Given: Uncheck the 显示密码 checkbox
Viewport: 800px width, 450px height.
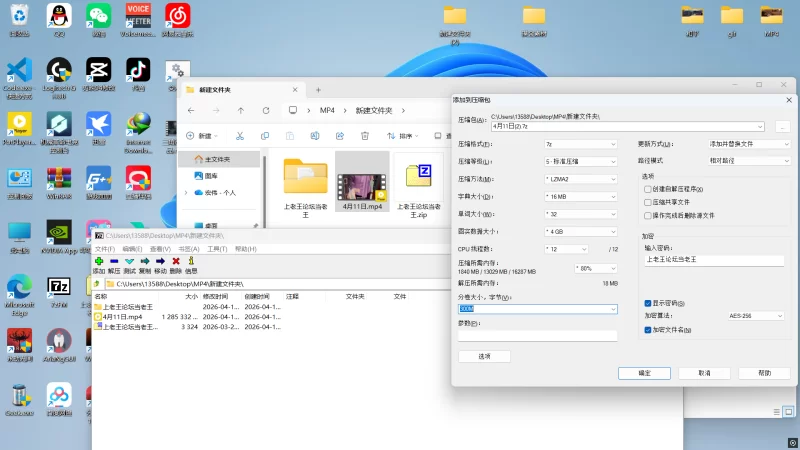Looking at the screenshot, I should [x=649, y=302].
